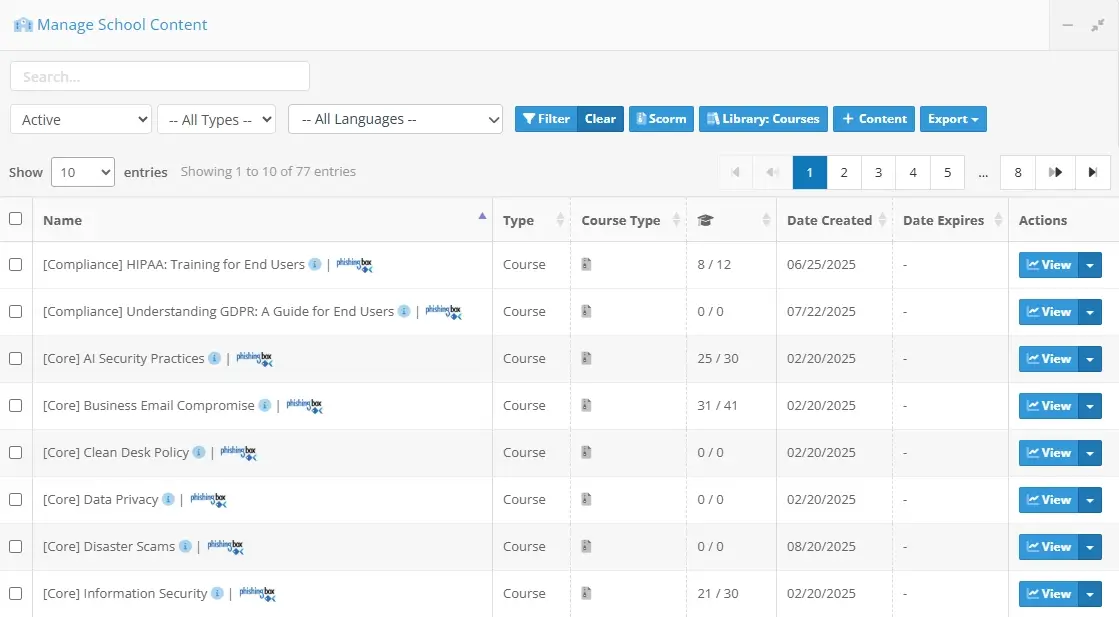The height and width of the screenshot is (617, 1119).
Task: Click the course type icon in HIPAA row
Action: click(x=587, y=265)
